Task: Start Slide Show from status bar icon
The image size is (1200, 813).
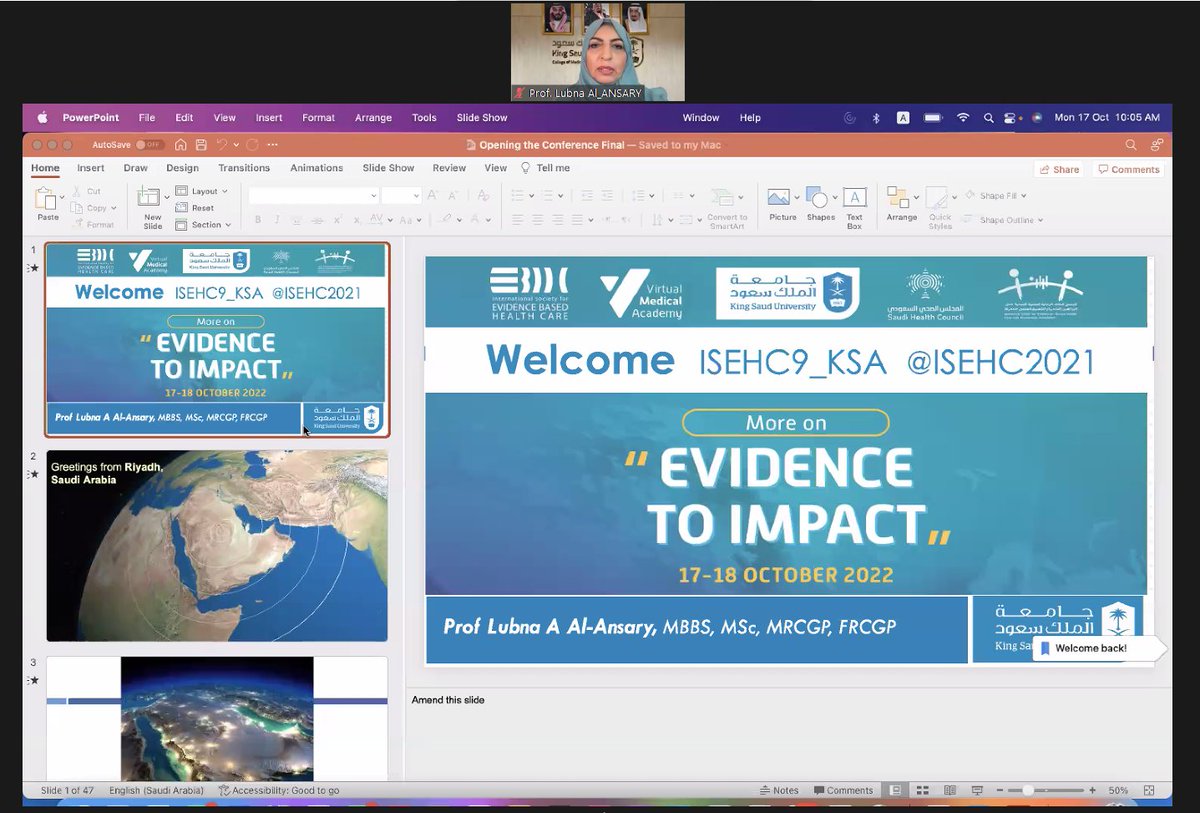Action: (977, 790)
